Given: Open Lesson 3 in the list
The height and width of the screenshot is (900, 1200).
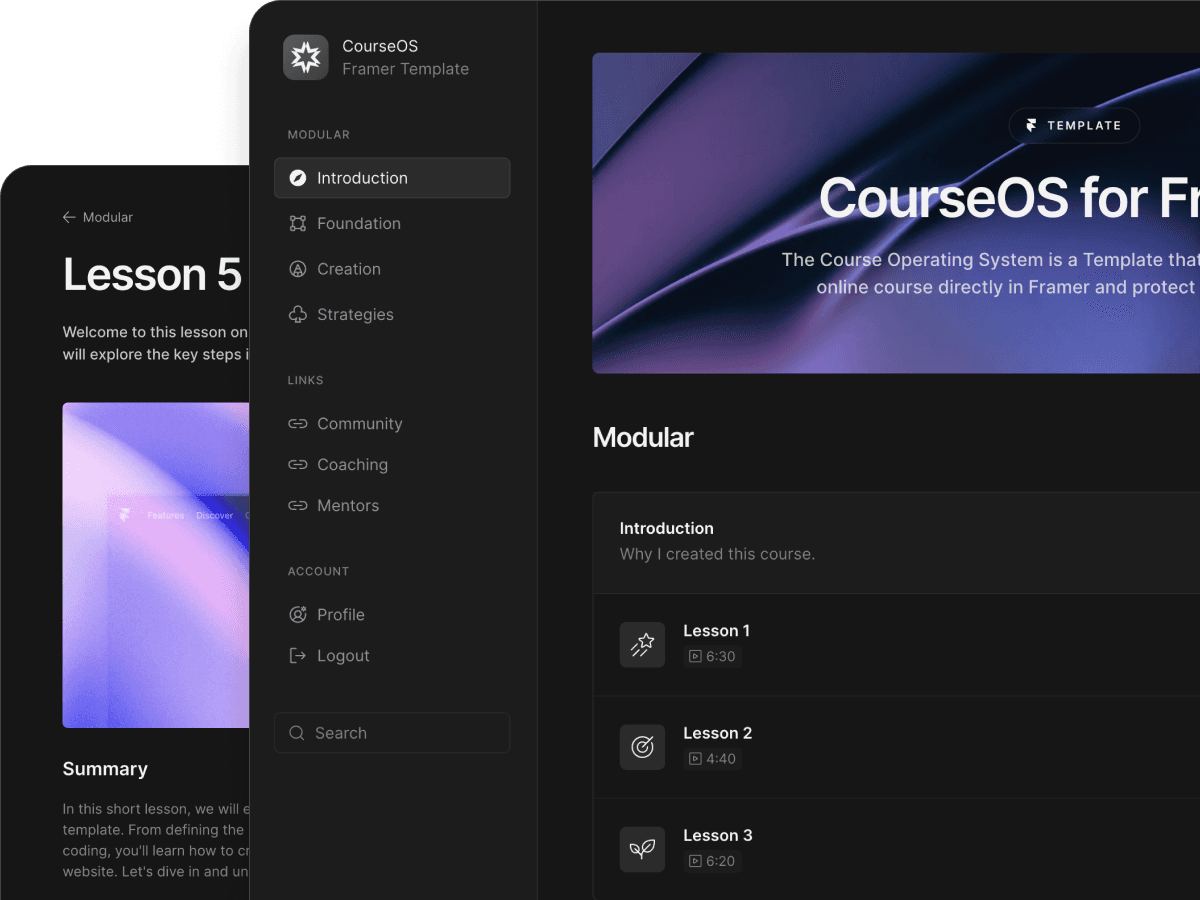Looking at the screenshot, I should 896,849.
